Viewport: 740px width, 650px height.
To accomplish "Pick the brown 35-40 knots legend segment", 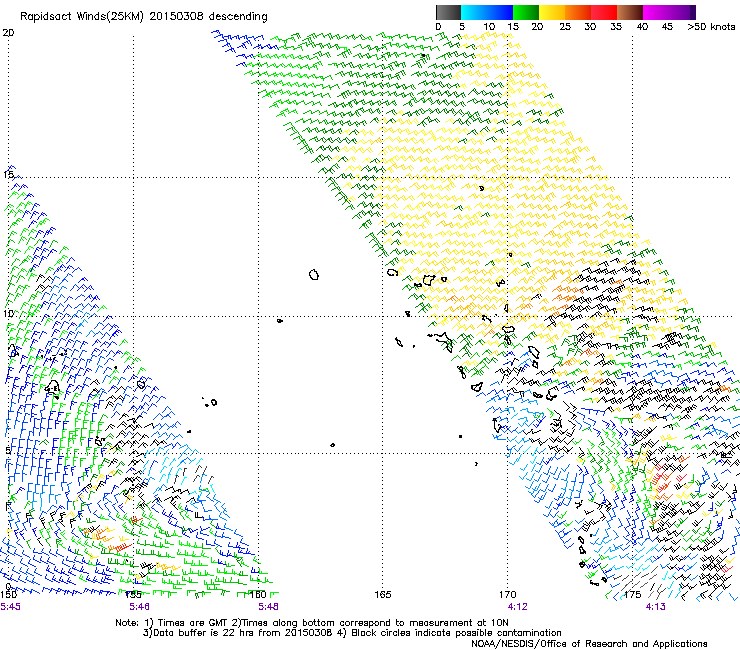I will click(x=630, y=12).
